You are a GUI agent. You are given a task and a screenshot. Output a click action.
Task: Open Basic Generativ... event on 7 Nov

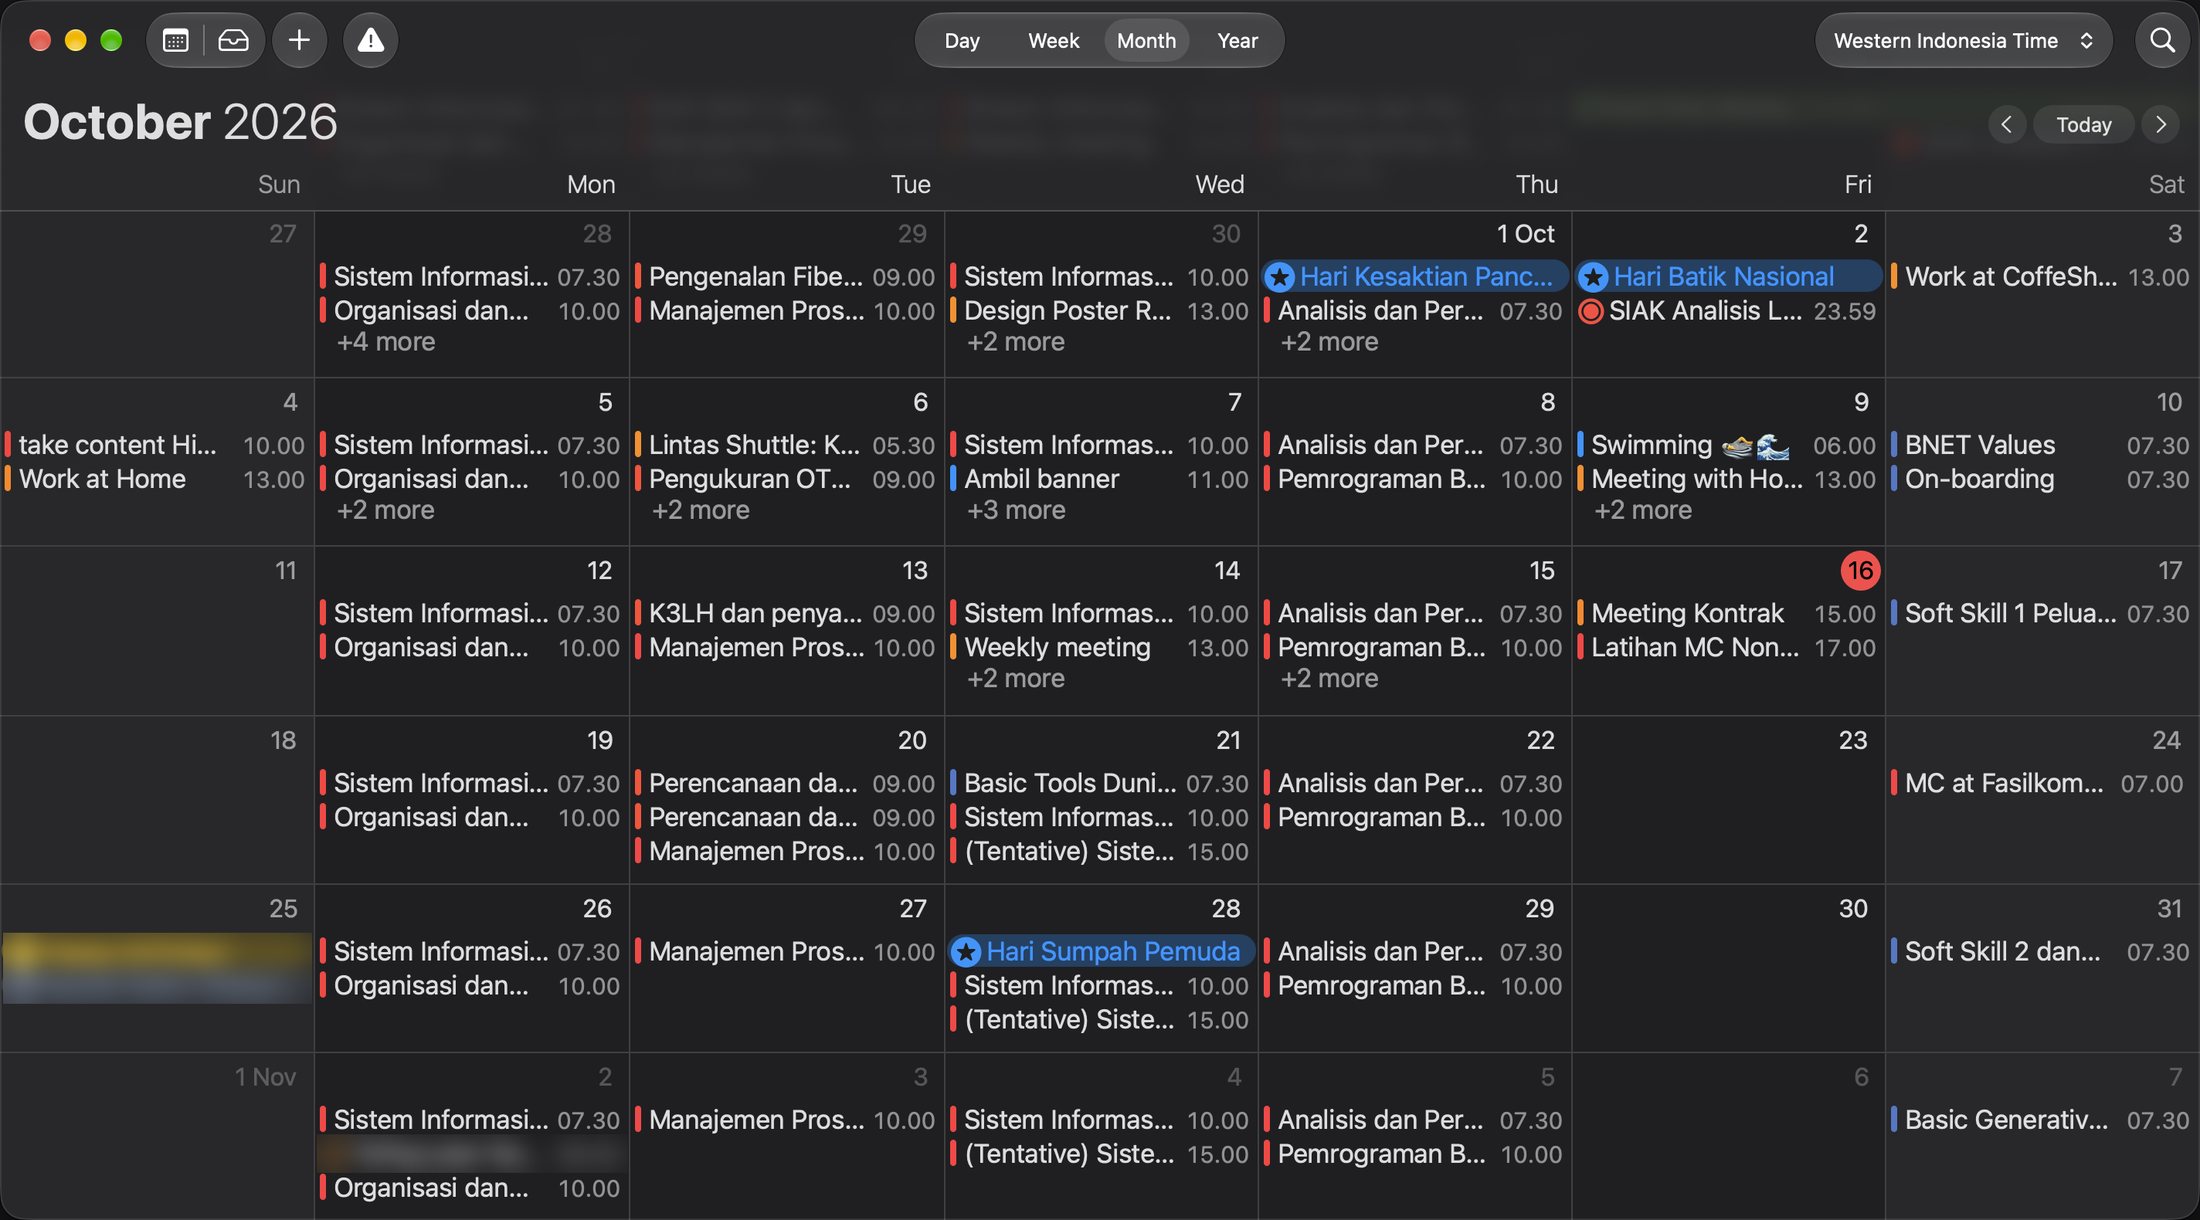(2041, 1120)
